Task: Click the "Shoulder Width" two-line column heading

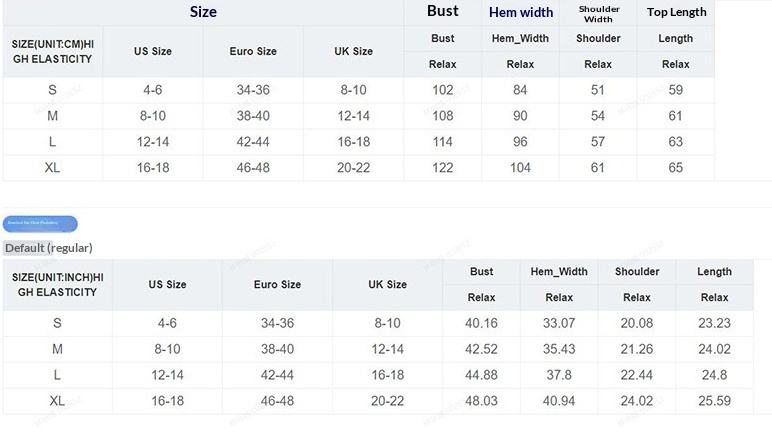Action: pyautogui.click(x=598, y=13)
